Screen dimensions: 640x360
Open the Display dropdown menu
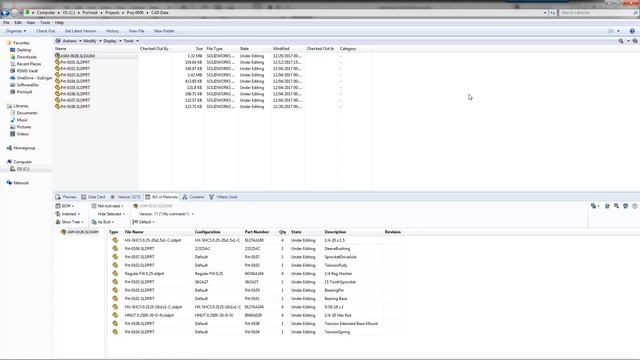[112, 41]
